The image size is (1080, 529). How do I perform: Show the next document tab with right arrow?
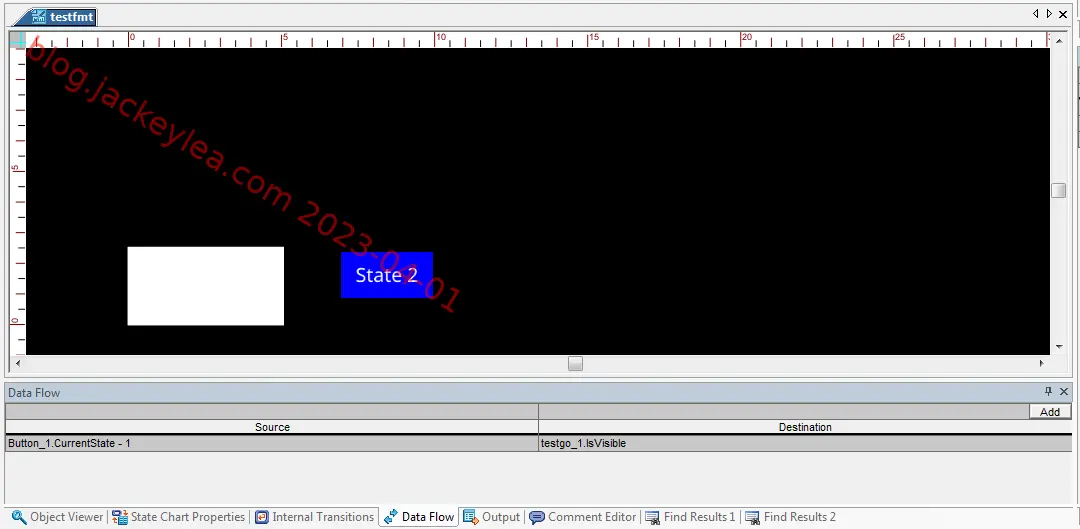pyautogui.click(x=1049, y=14)
